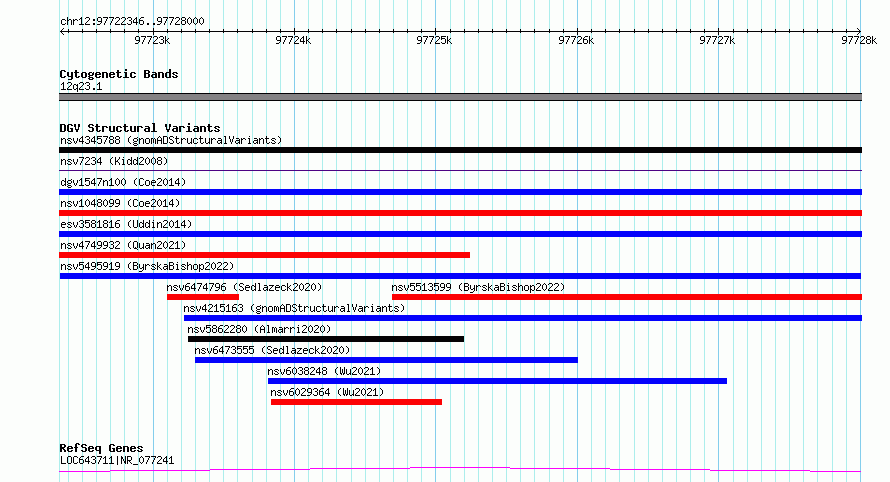Open nsv4215163 gnomADStructuralVariants label
Viewport: 890px width, 482px height.
click(x=294, y=308)
